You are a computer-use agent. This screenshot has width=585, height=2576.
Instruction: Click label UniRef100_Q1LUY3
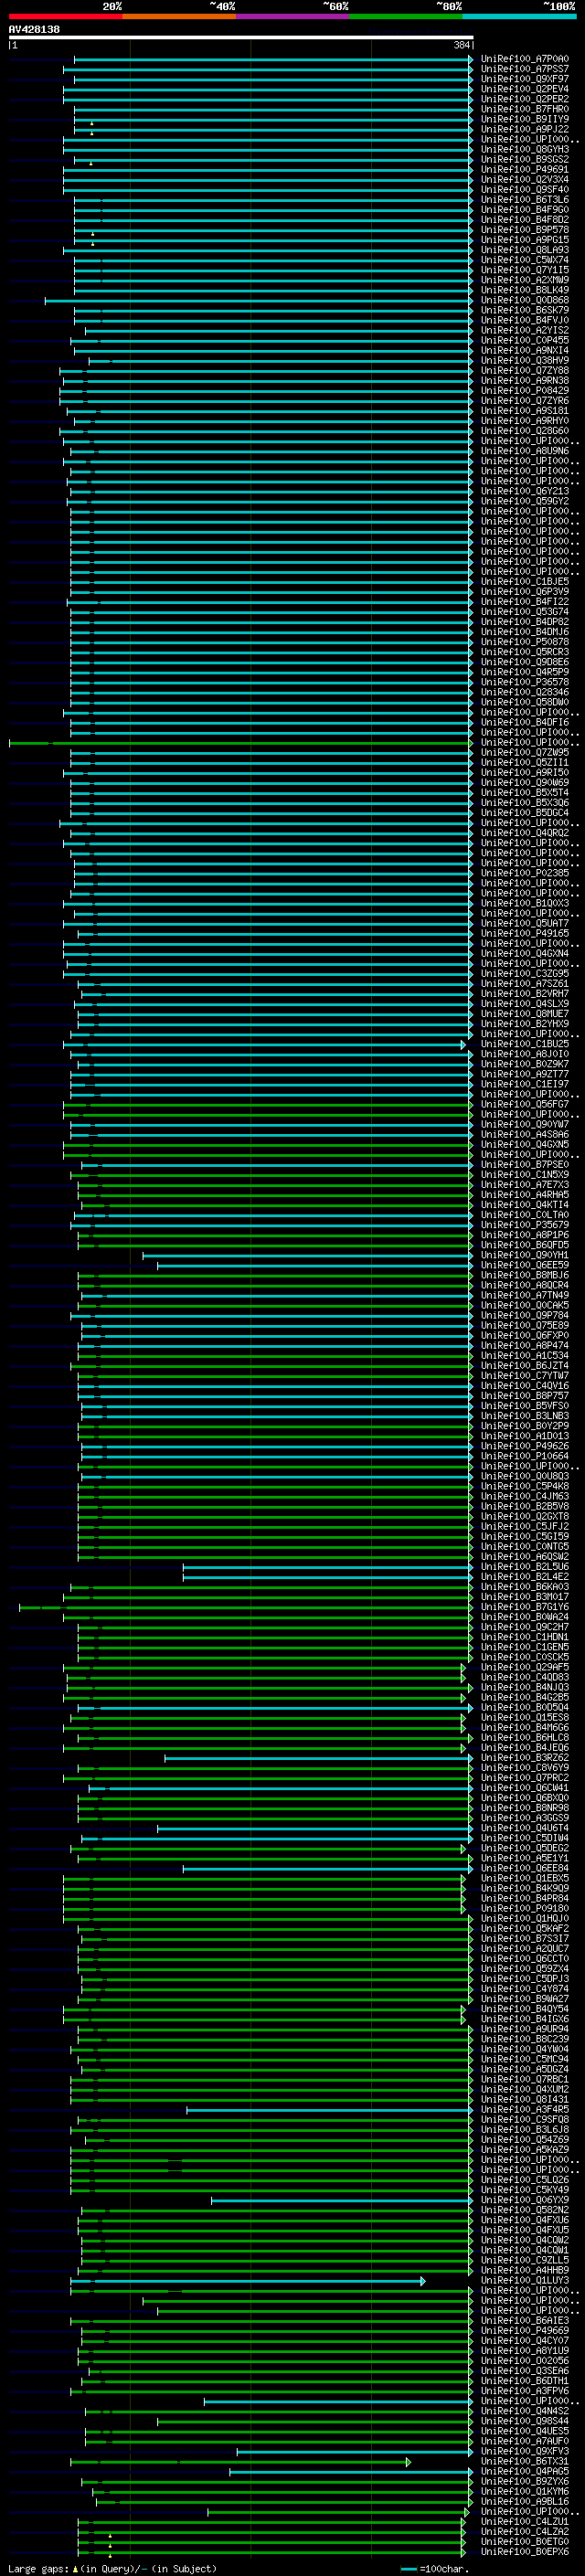(524, 2280)
